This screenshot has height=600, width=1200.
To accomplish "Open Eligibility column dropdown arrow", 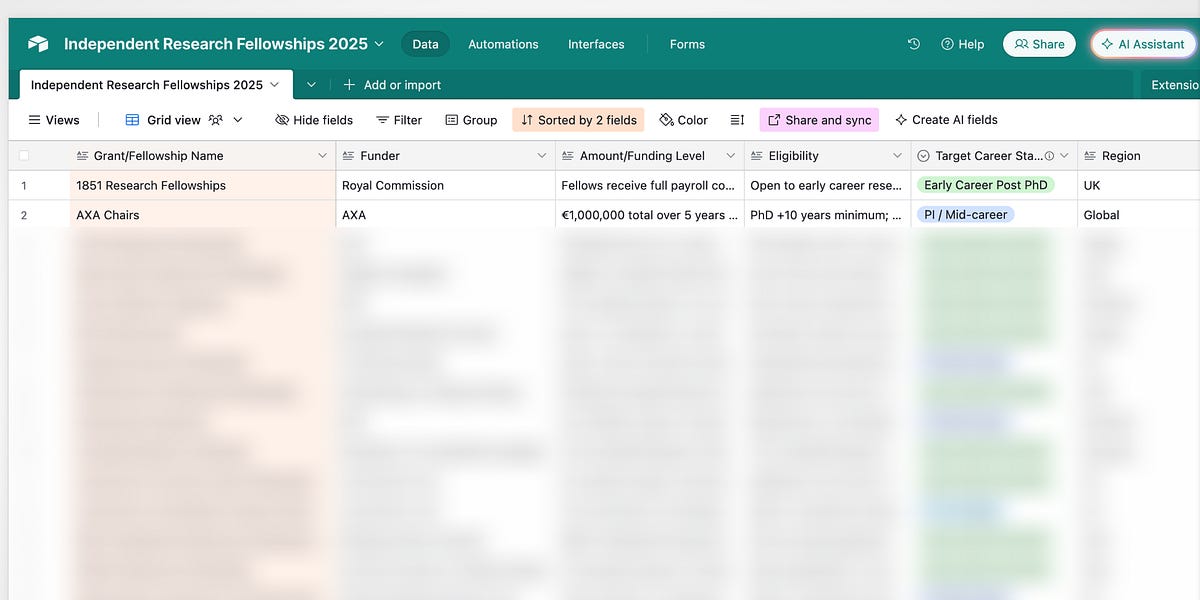I will click(x=897, y=156).
